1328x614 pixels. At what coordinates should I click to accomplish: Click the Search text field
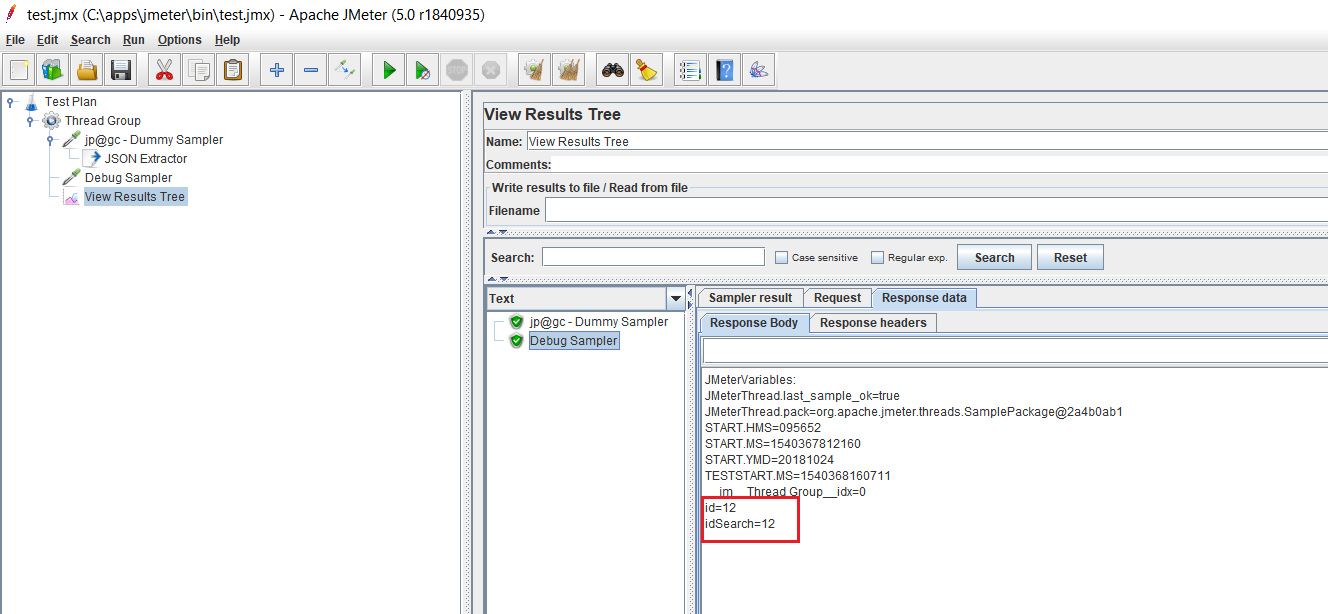pyautogui.click(x=653, y=257)
